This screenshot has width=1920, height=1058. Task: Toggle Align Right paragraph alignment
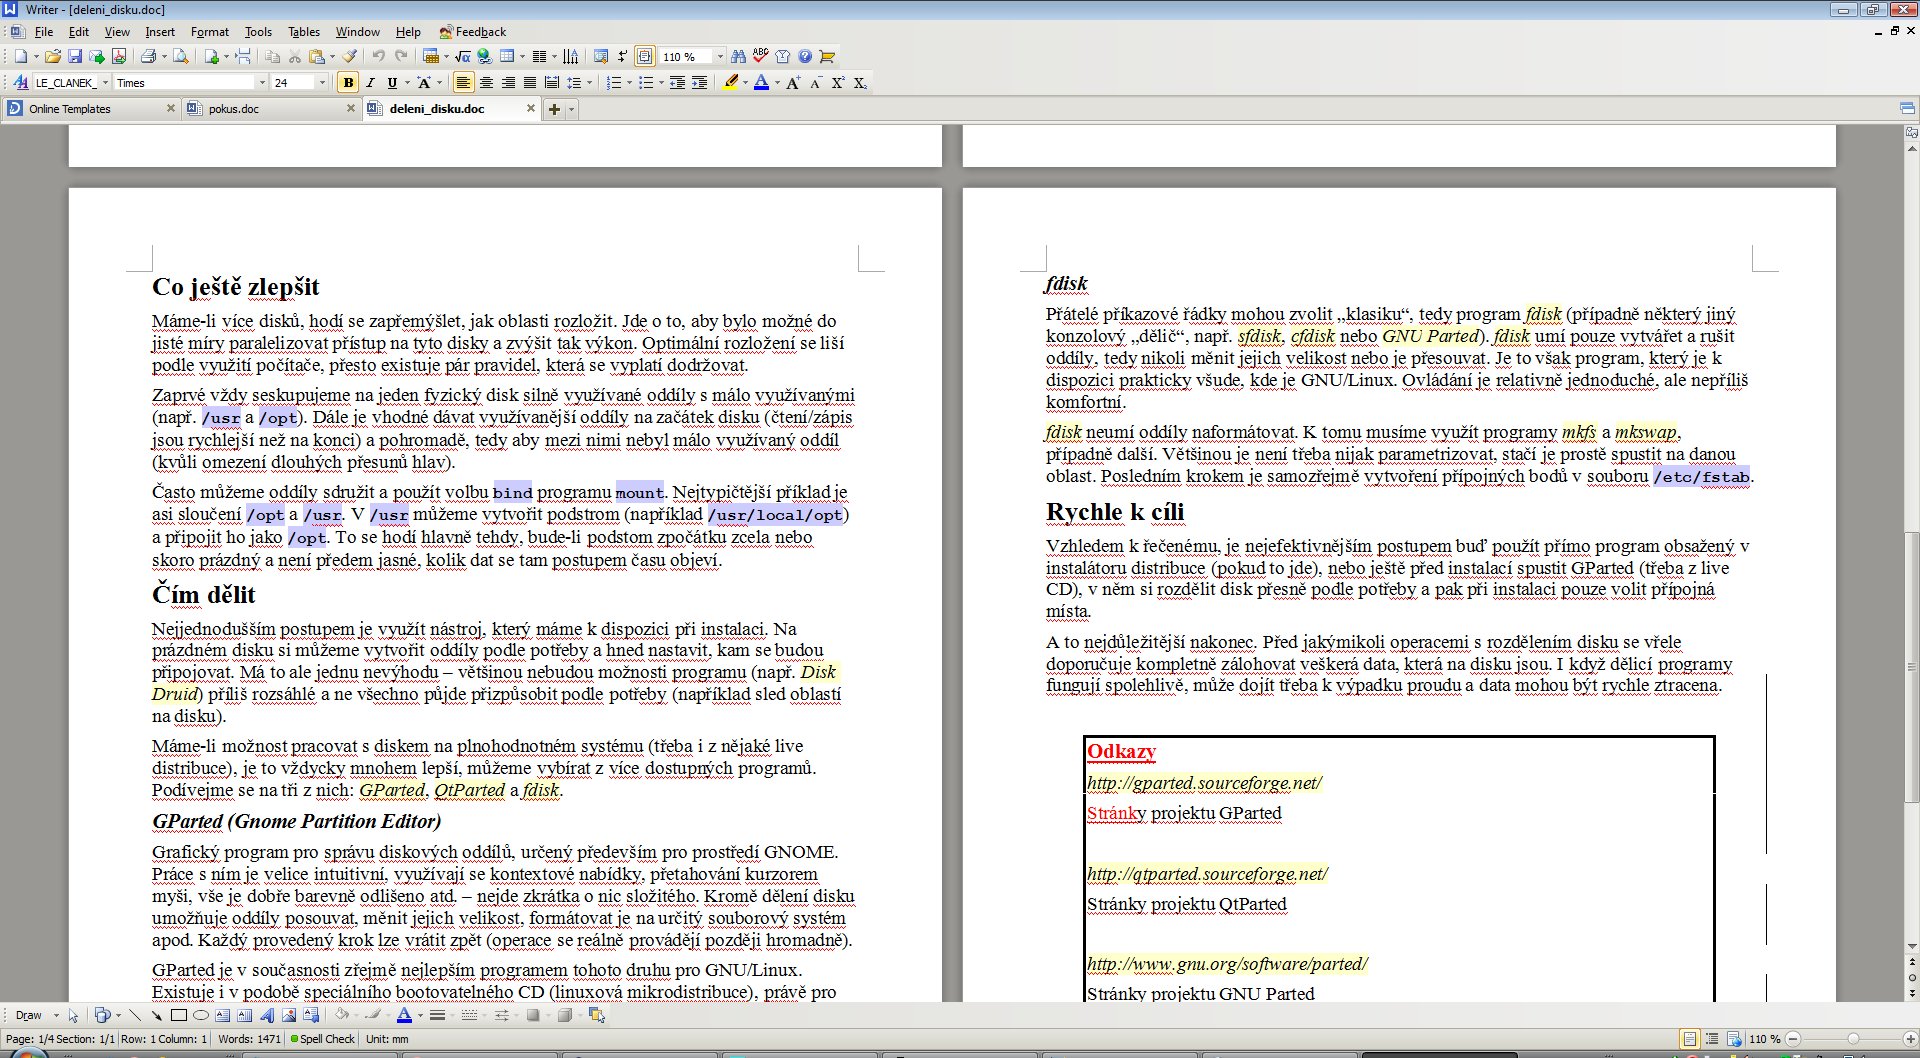click(508, 83)
